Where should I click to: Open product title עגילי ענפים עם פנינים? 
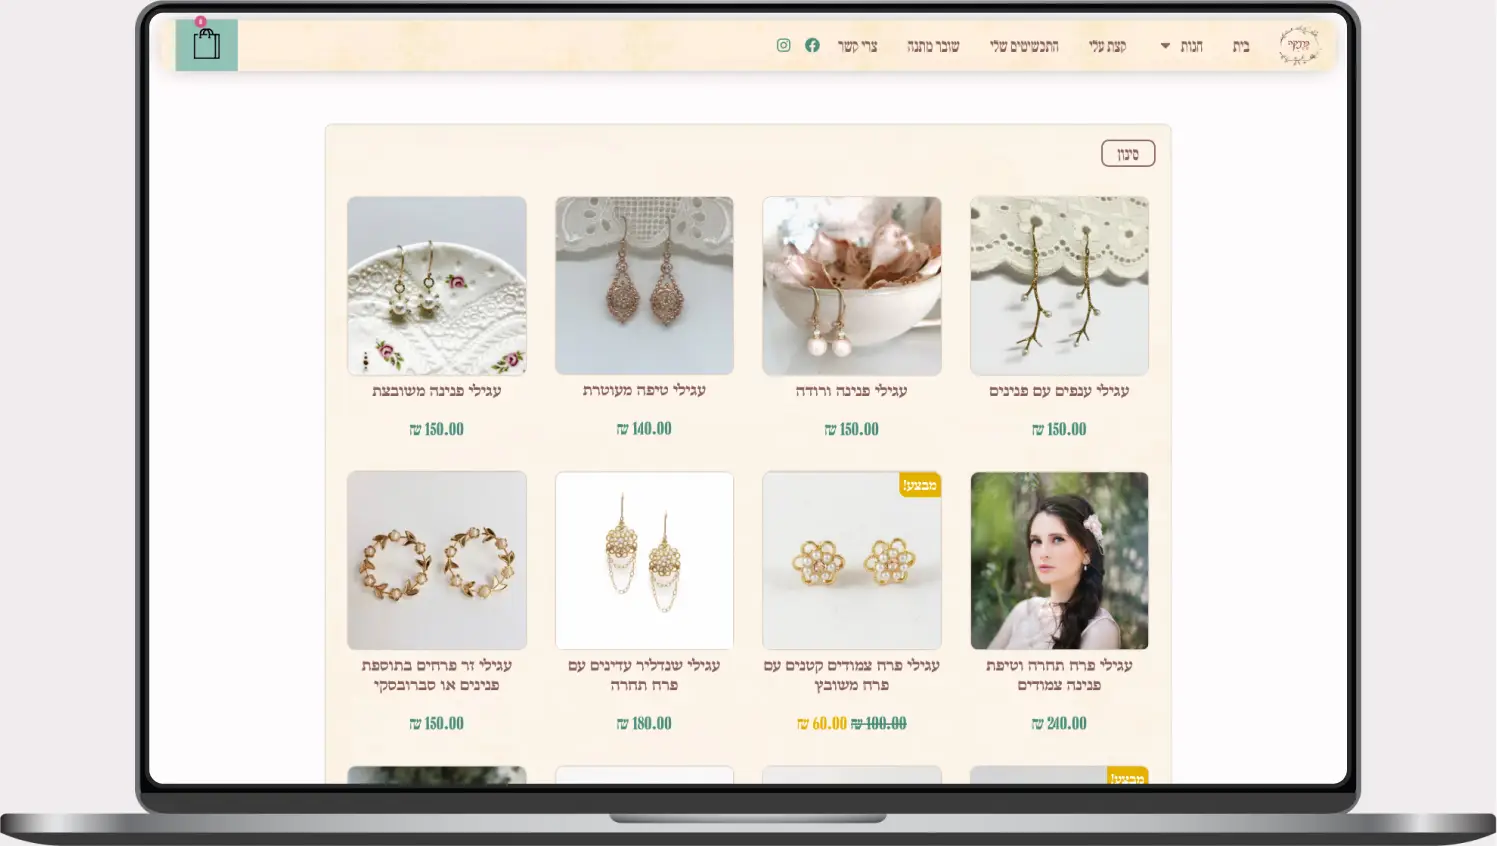[x=1059, y=391]
